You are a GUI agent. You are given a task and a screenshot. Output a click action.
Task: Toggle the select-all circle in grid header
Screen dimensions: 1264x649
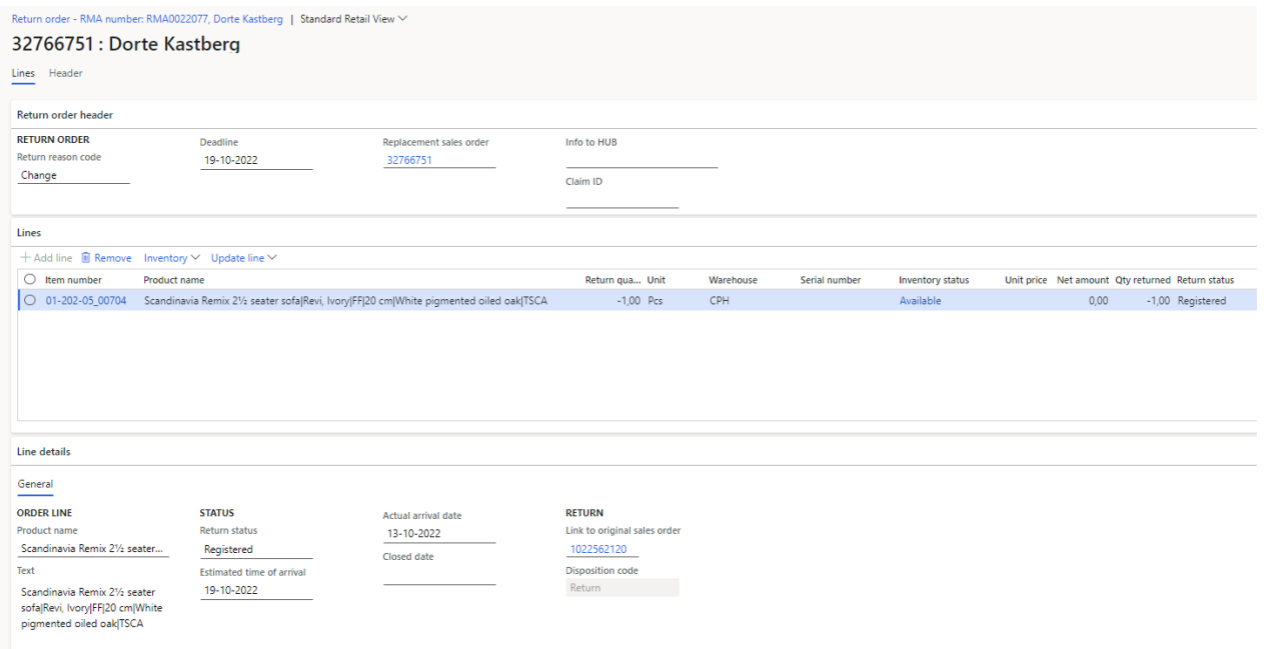pos(30,280)
